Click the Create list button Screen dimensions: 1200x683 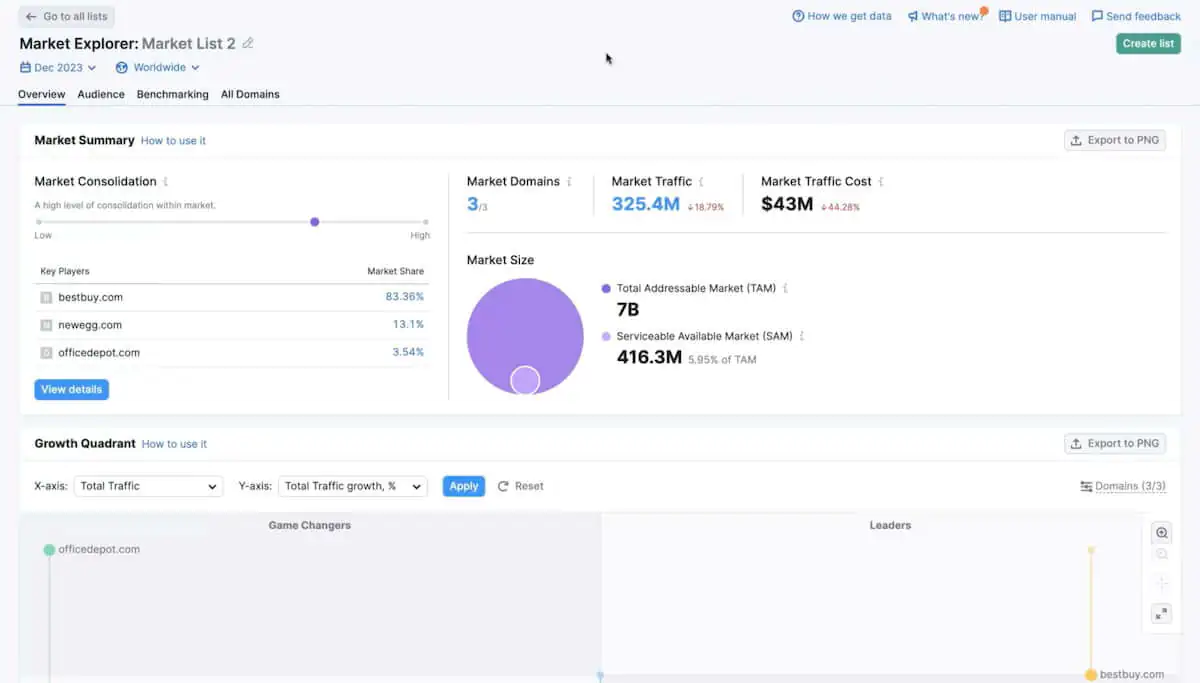click(1147, 43)
